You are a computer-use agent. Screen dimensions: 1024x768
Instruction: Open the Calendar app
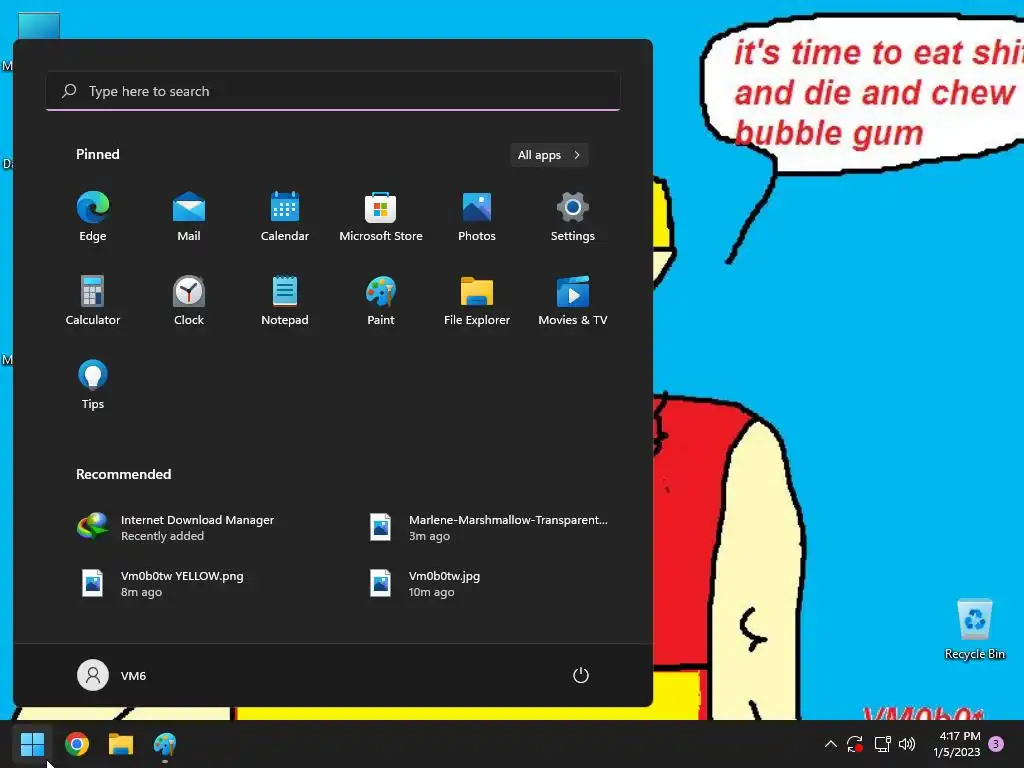pyautogui.click(x=285, y=217)
